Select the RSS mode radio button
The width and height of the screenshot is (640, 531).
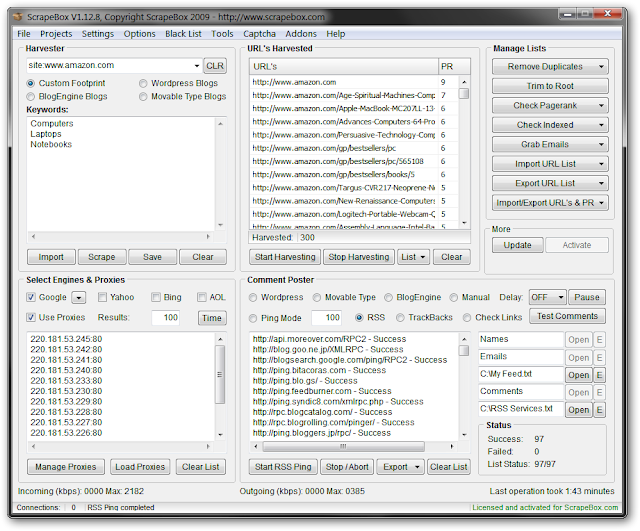359,318
